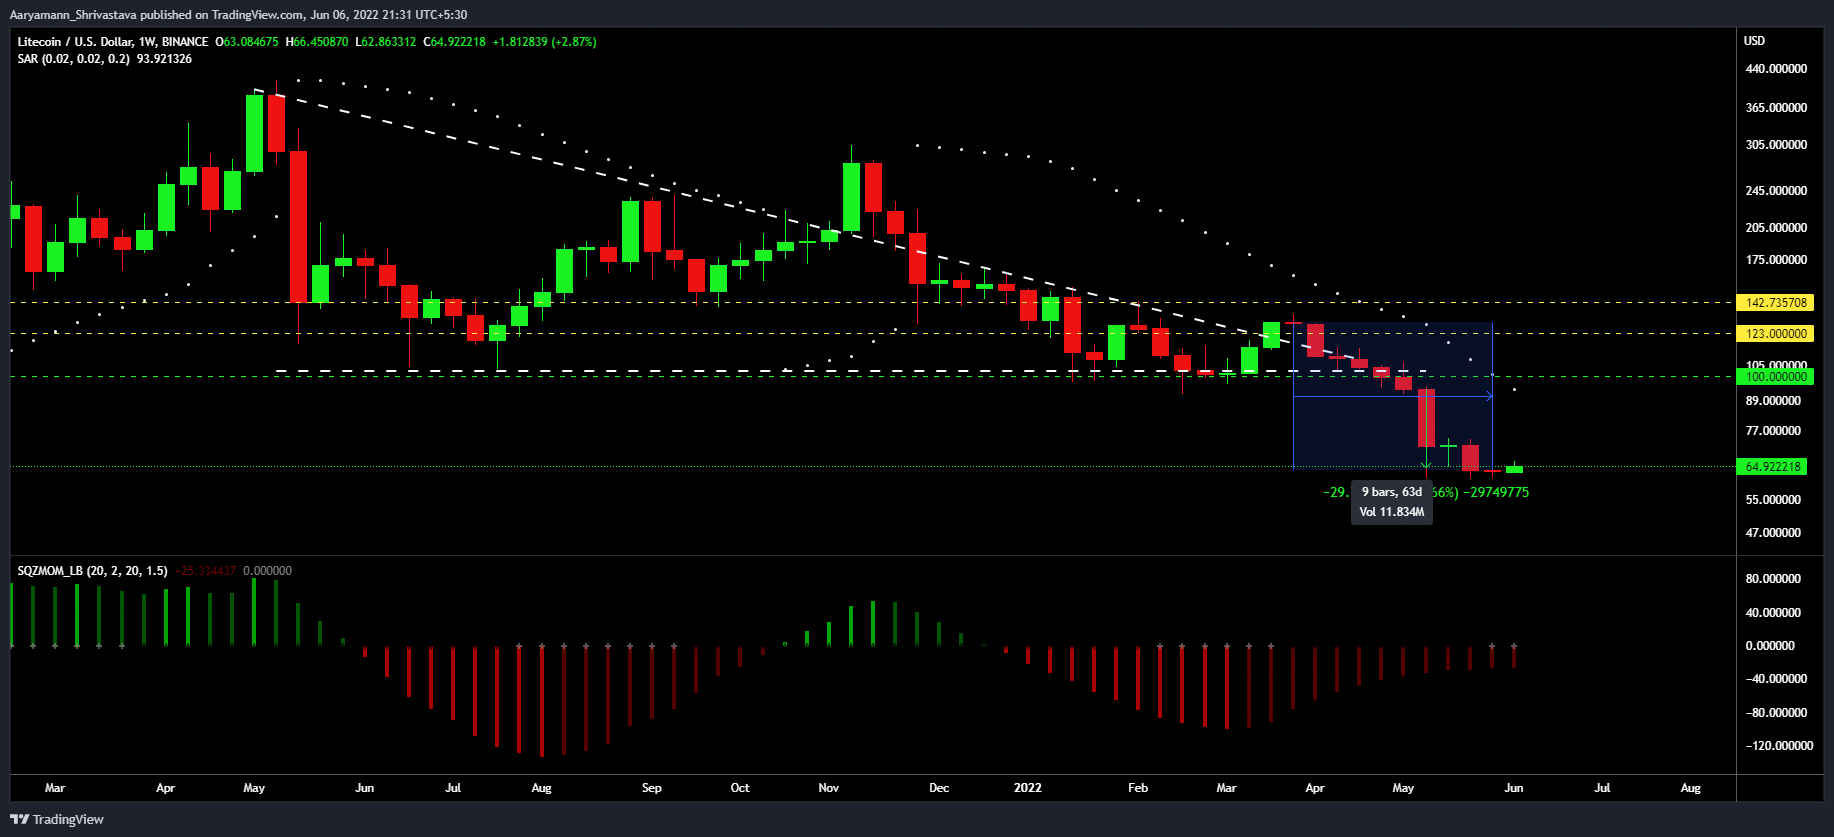
Task: Click the open price O63.084675 in header
Action: click(248, 42)
